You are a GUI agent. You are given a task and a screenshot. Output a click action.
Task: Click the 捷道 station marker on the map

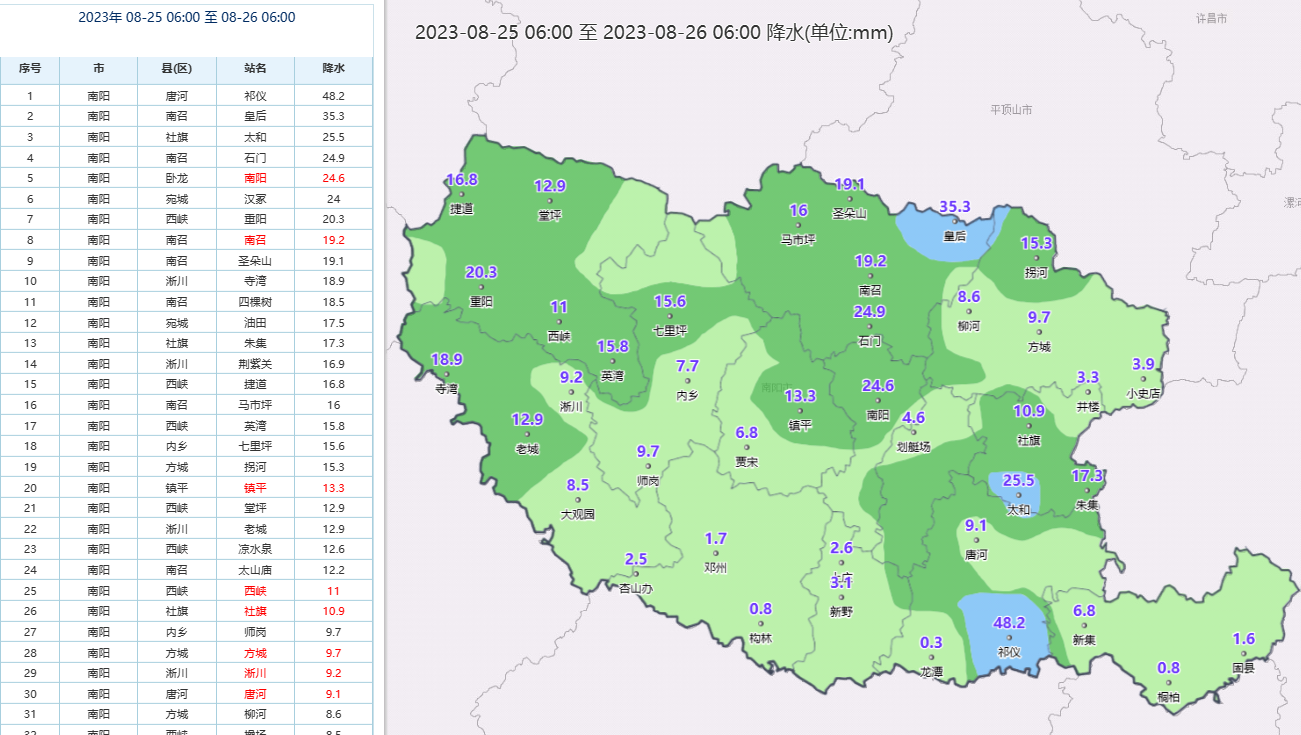(461, 195)
